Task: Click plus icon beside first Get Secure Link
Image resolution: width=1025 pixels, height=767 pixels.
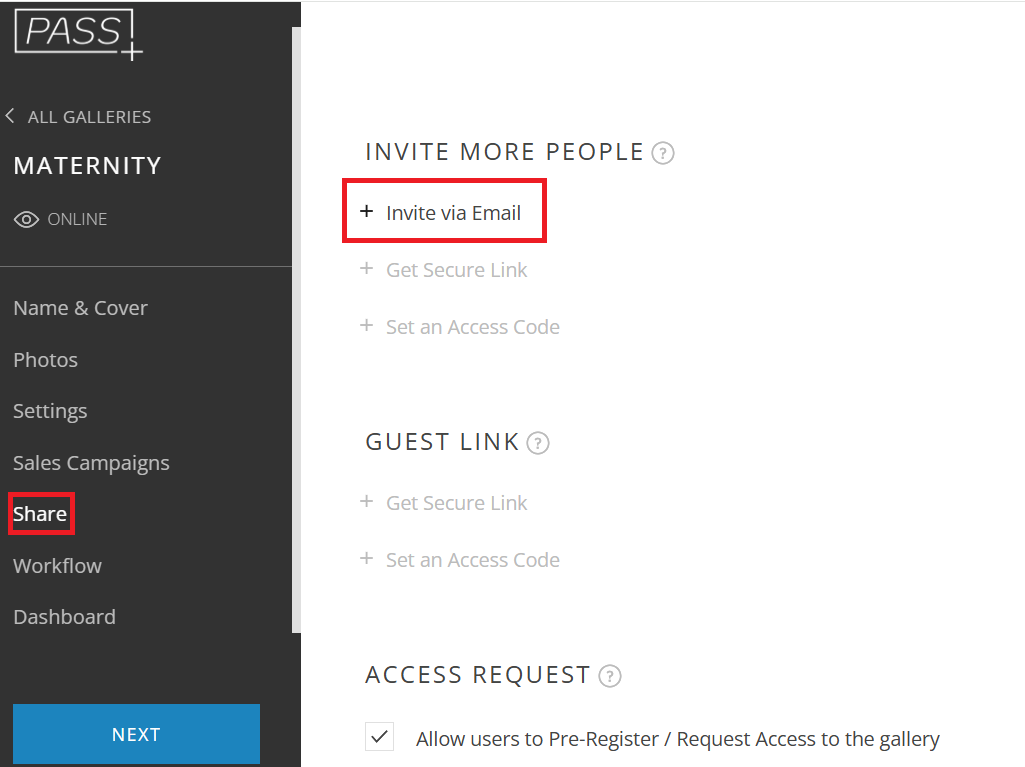Action: tap(367, 268)
